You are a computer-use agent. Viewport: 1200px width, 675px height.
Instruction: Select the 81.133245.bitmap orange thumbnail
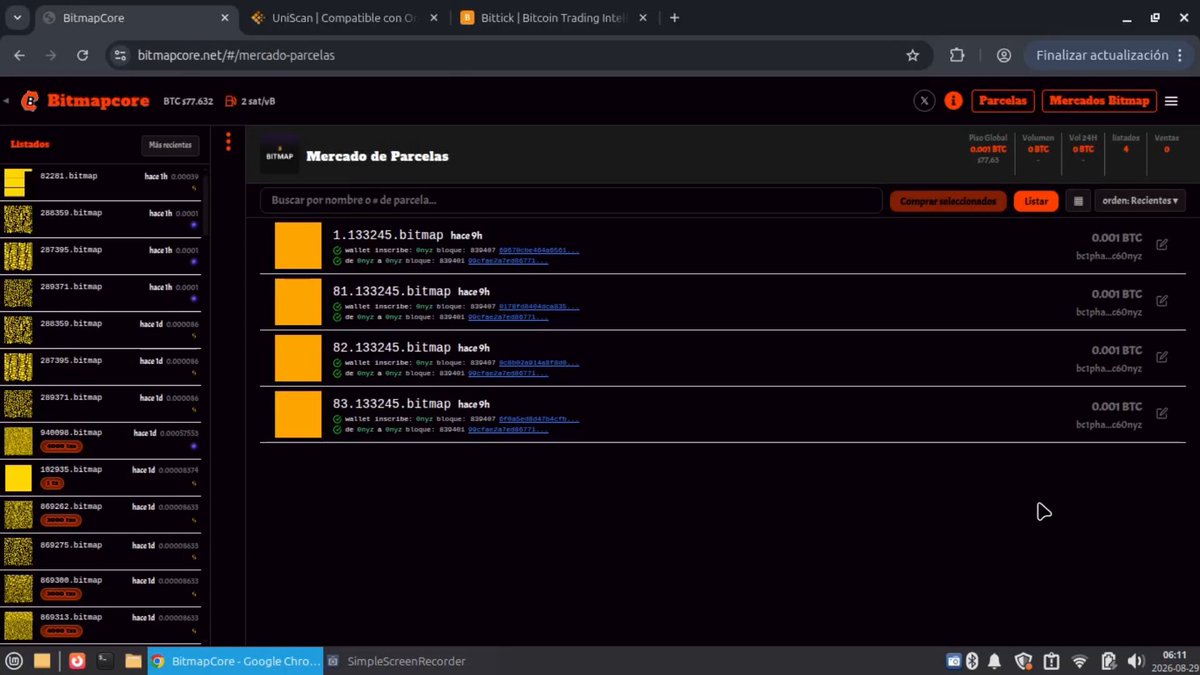tap(298, 302)
